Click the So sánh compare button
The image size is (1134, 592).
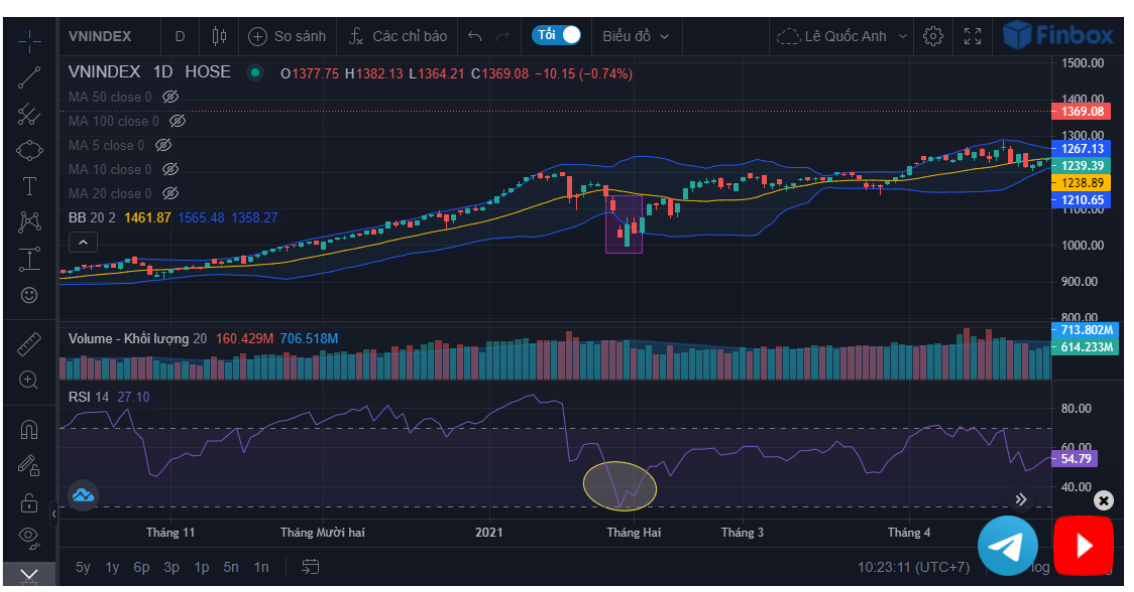(x=288, y=36)
